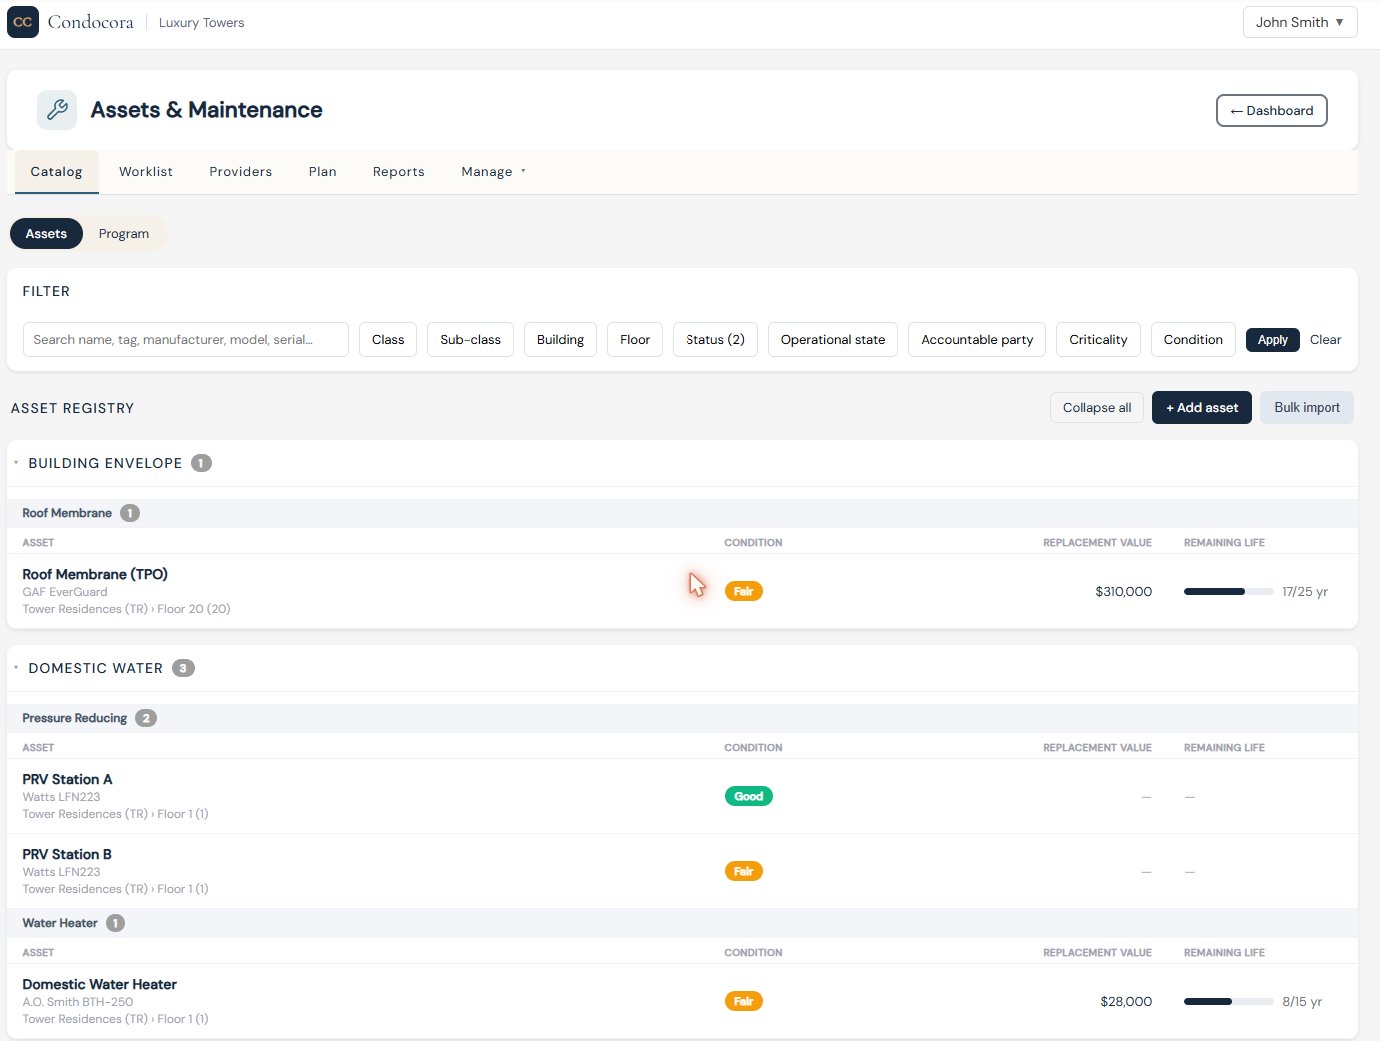Click the Luxury Towers property name
The image size is (1380, 1041).
click(202, 22)
